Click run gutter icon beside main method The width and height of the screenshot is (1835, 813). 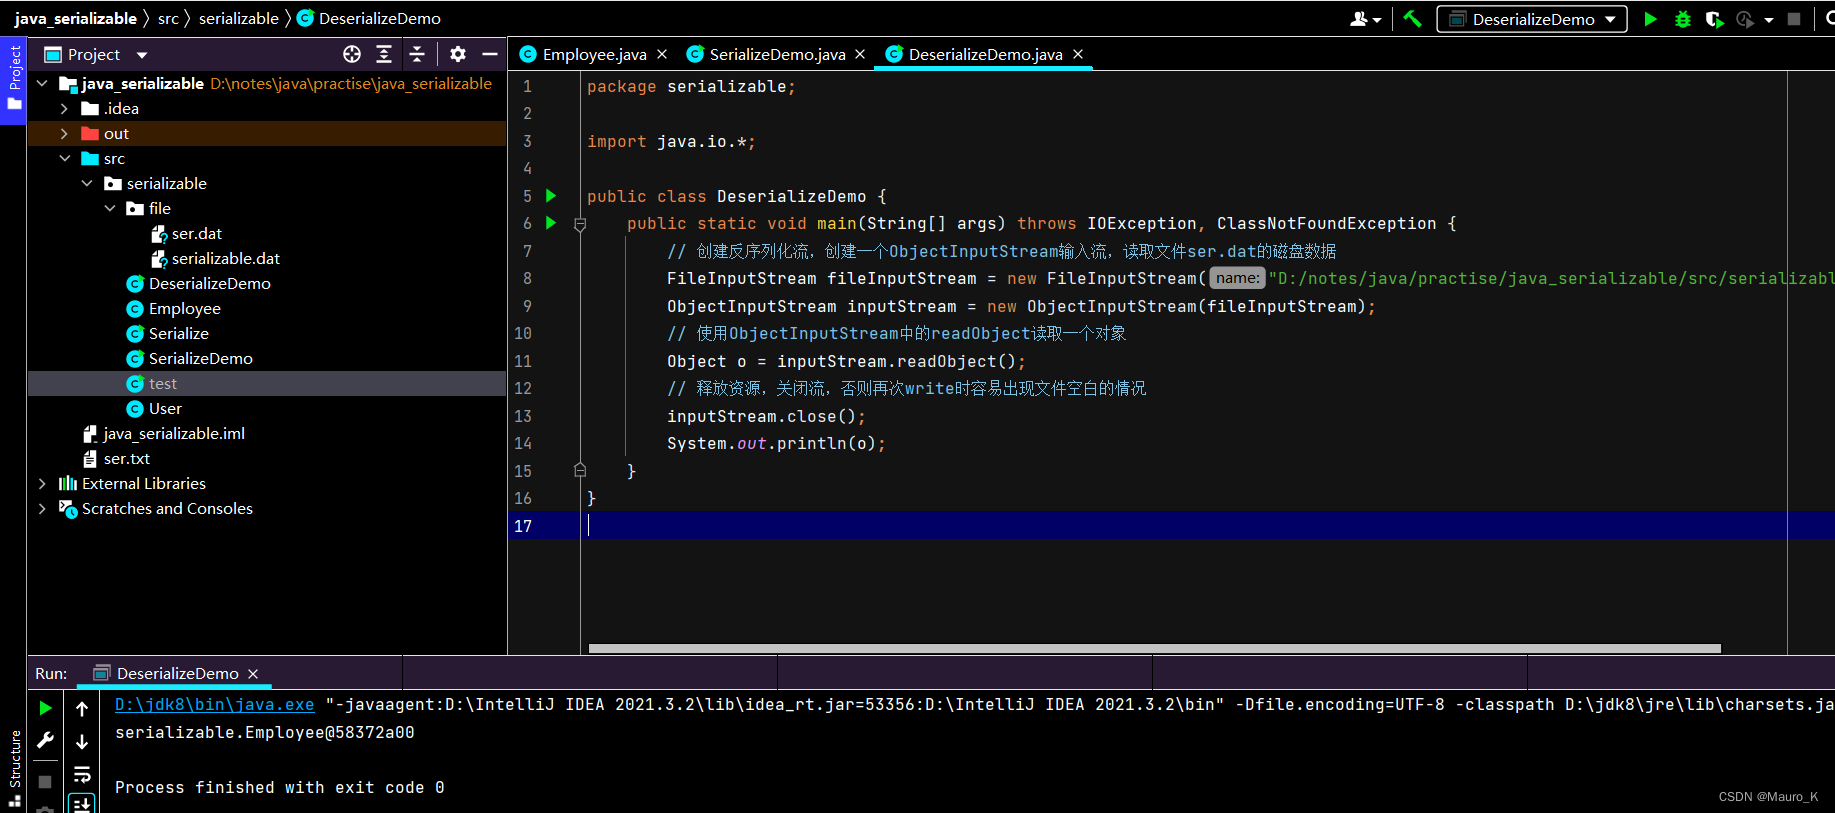pyautogui.click(x=551, y=223)
